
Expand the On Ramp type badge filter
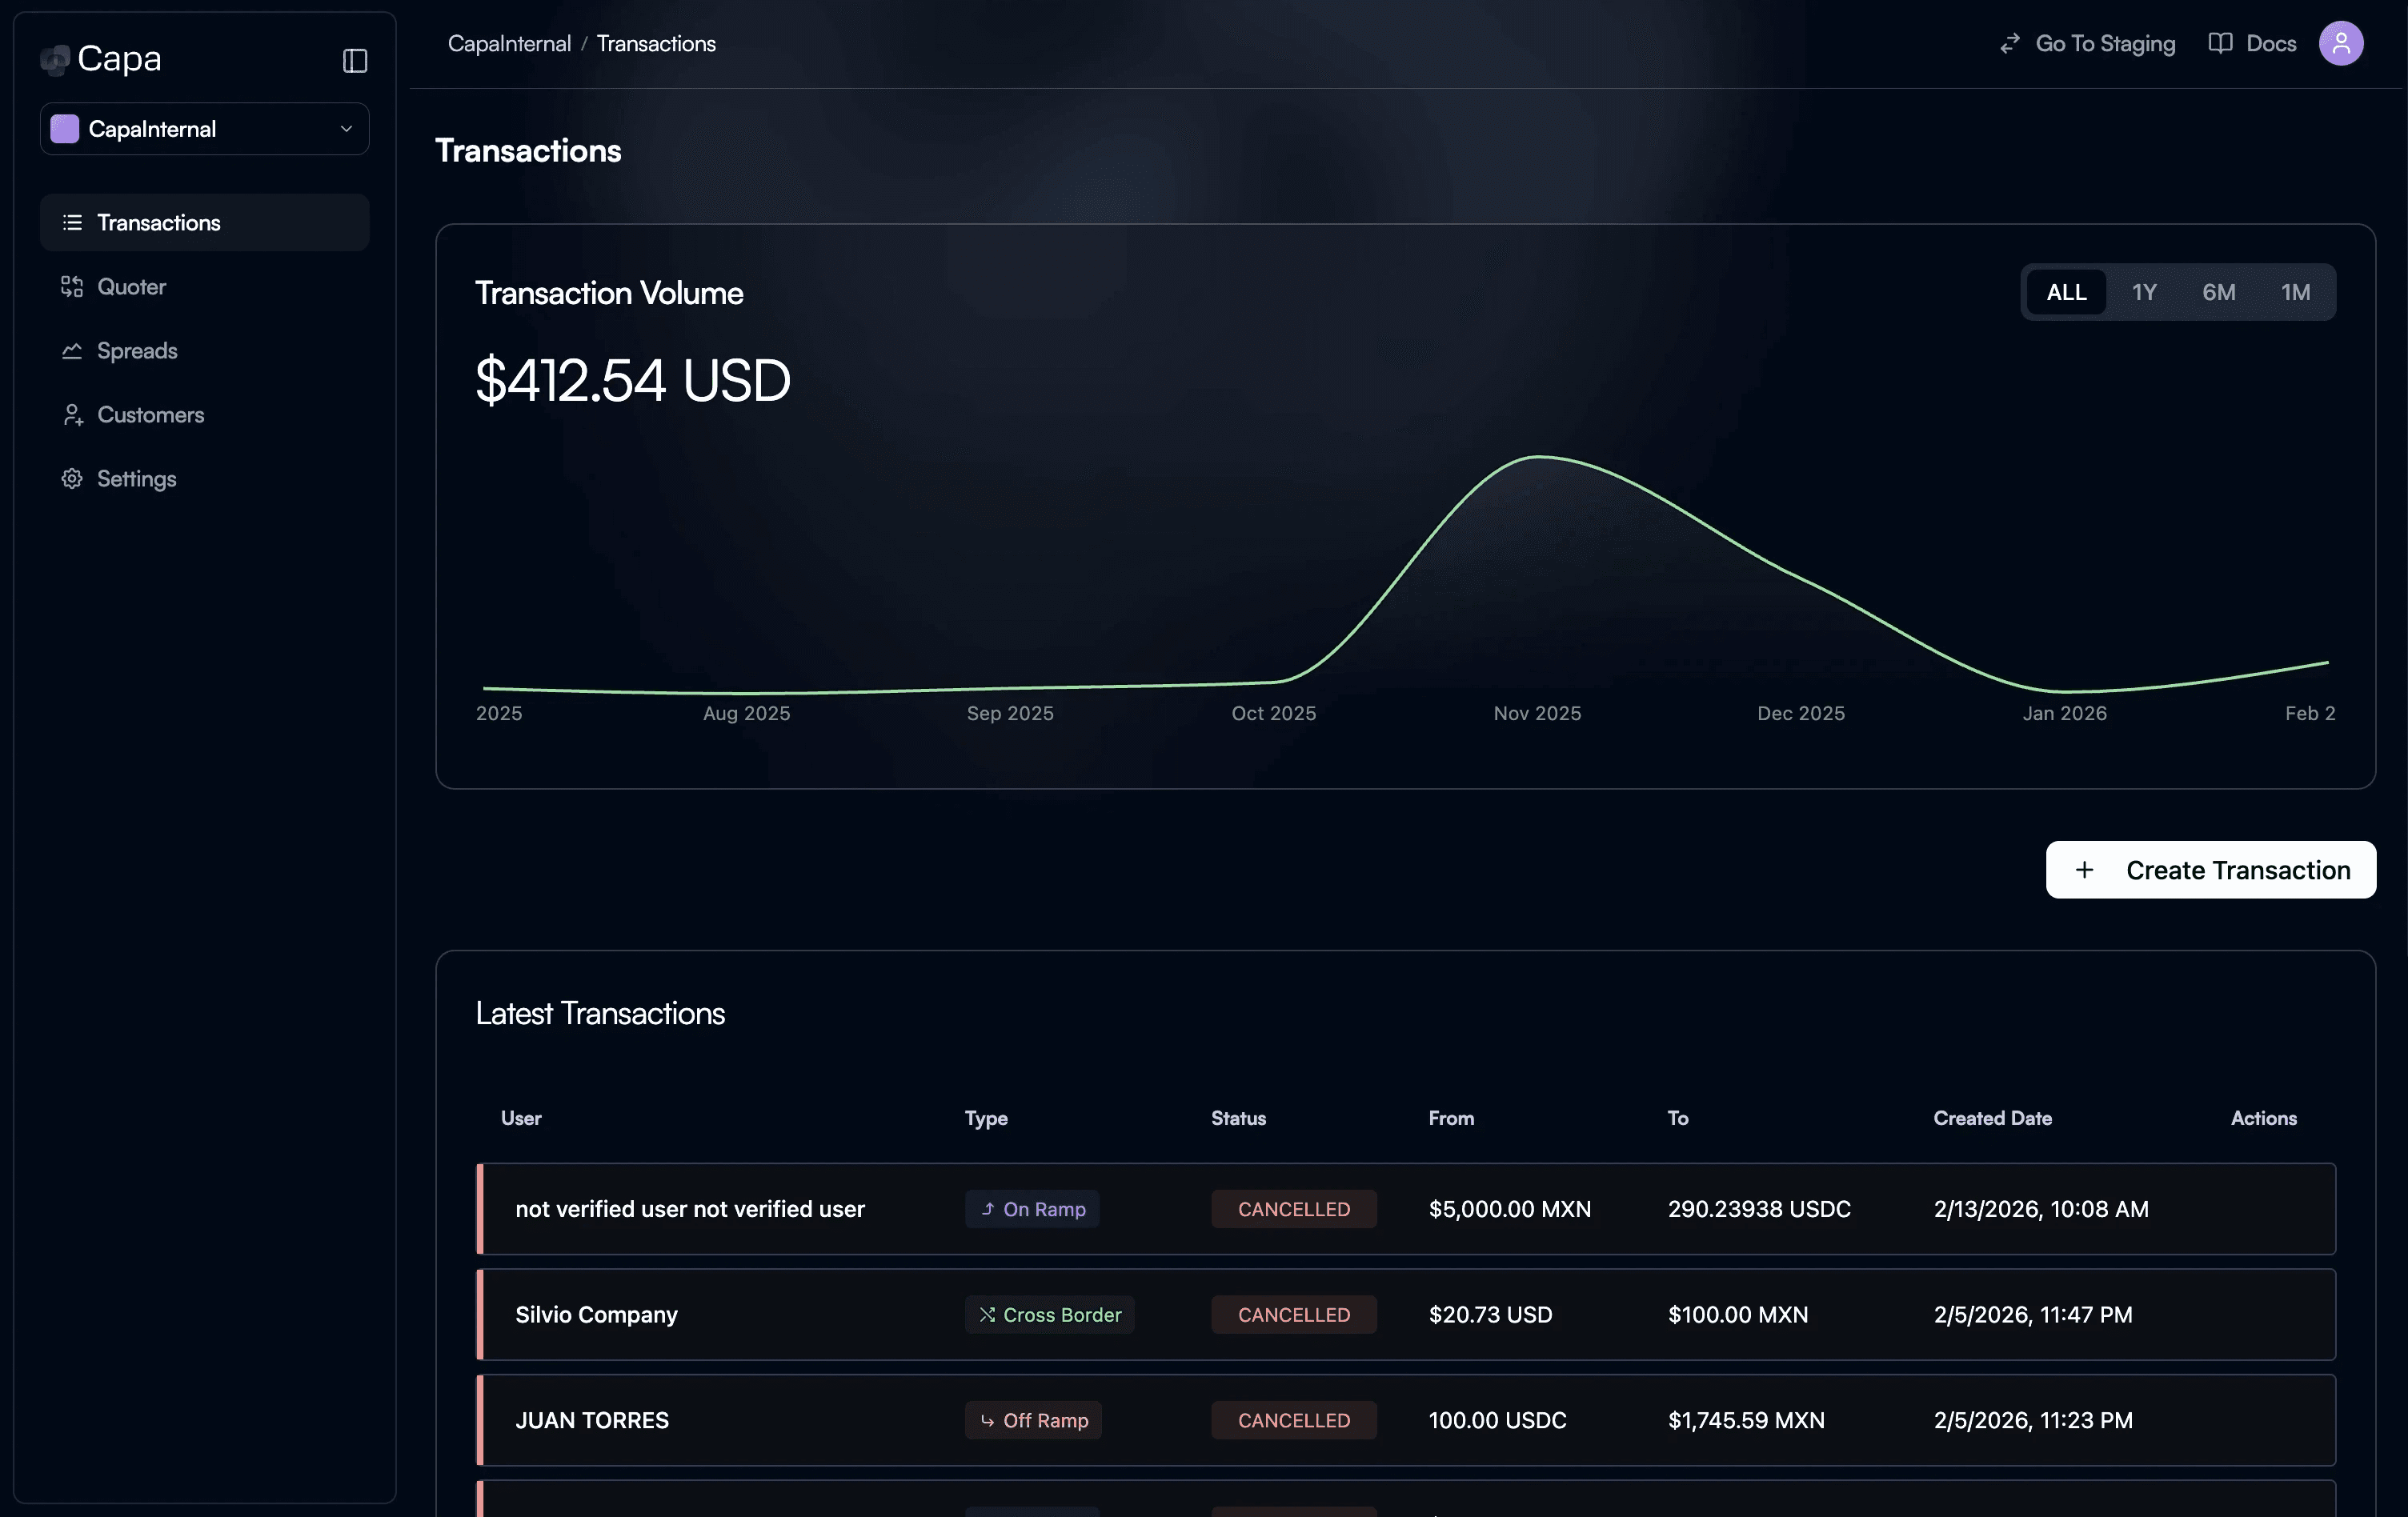pyautogui.click(x=1032, y=1209)
